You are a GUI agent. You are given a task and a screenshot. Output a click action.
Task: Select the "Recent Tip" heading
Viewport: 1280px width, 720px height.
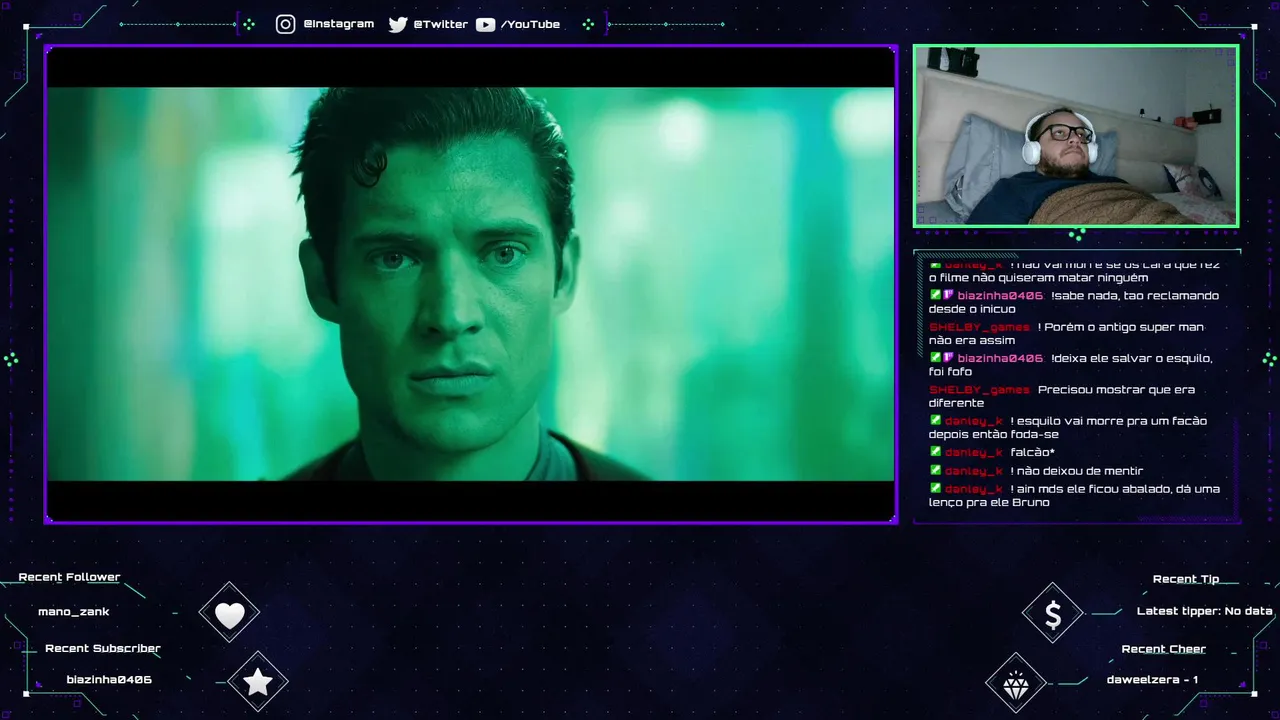(x=1186, y=579)
